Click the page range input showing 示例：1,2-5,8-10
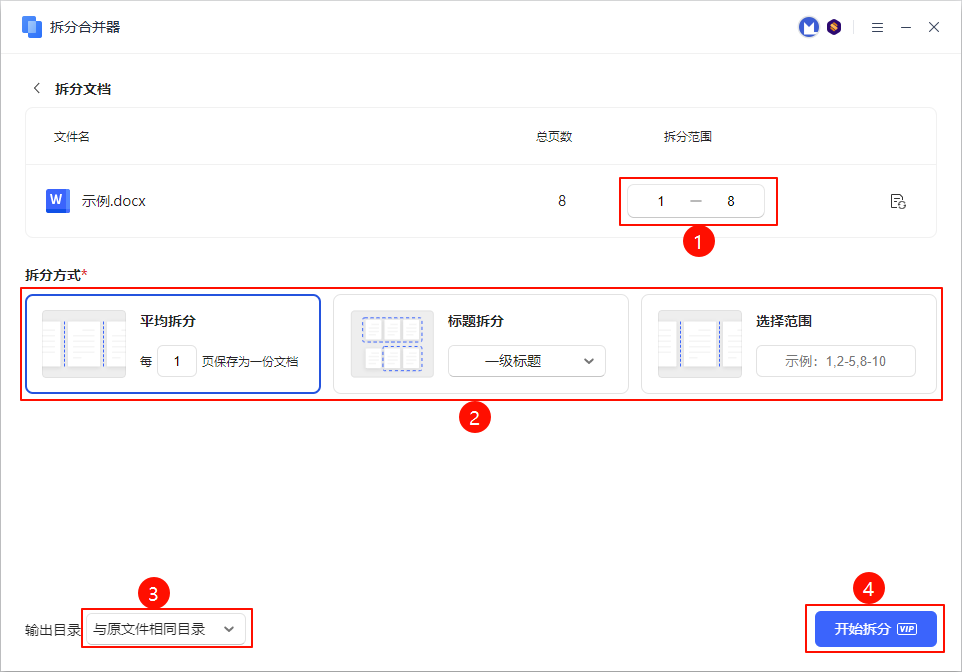This screenshot has height=672, width=962. point(835,361)
